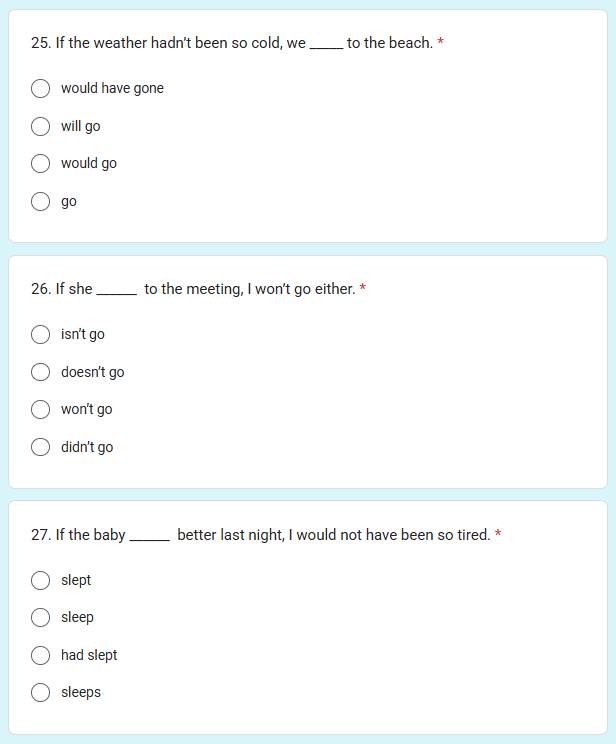Click the 'doesn't go' label text
The width and height of the screenshot is (616, 744).
[x=93, y=372]
